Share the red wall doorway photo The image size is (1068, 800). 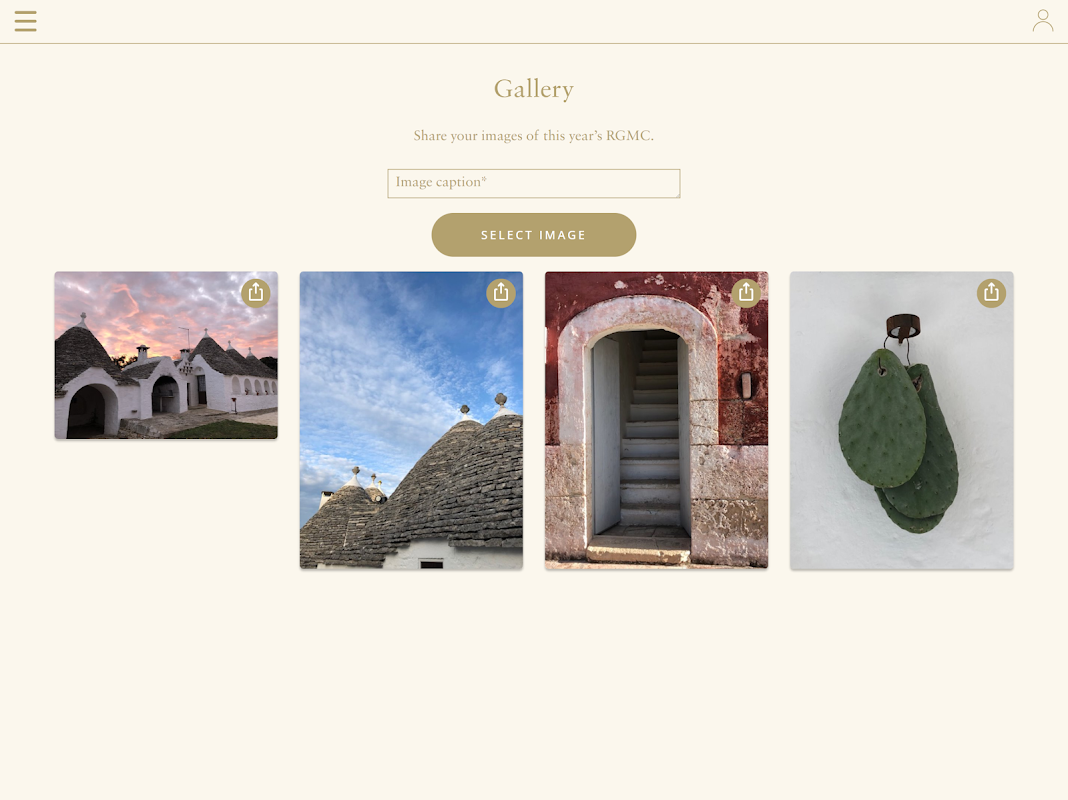coord(746,293)
